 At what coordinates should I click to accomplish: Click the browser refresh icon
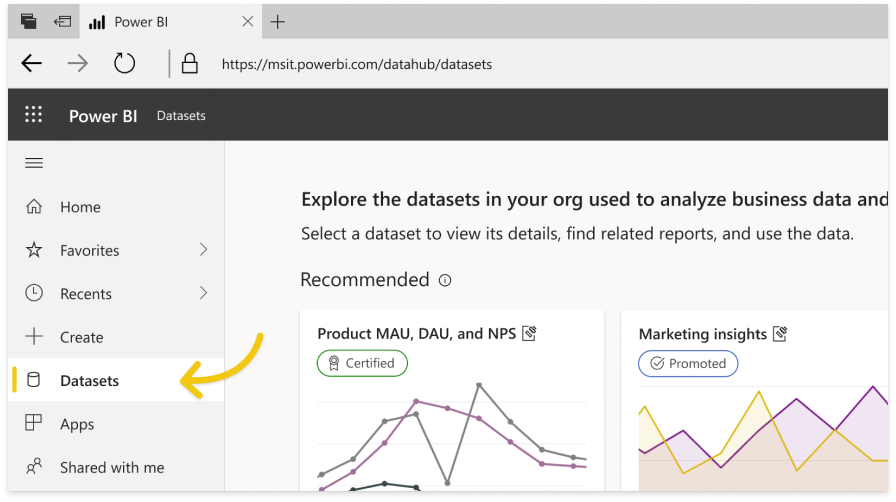(x=124, y=64)
